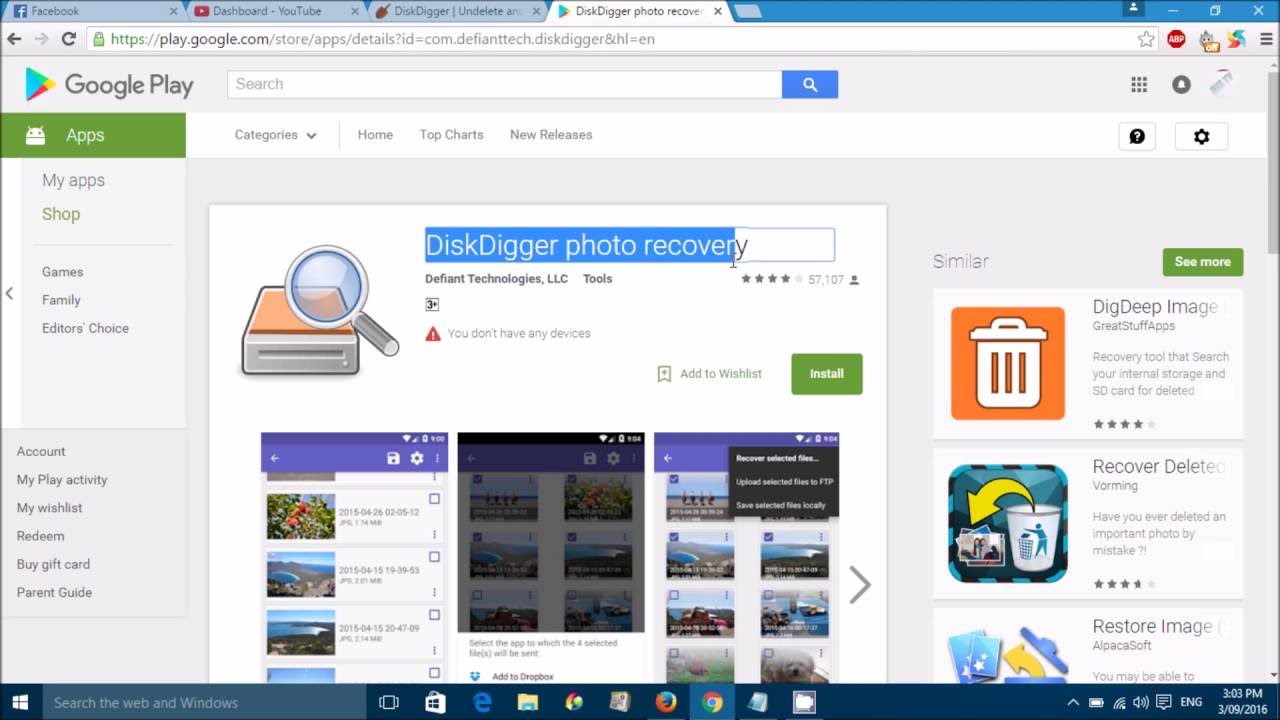
Task: Open Buy gift card link
Action: (x=53, y=564)
